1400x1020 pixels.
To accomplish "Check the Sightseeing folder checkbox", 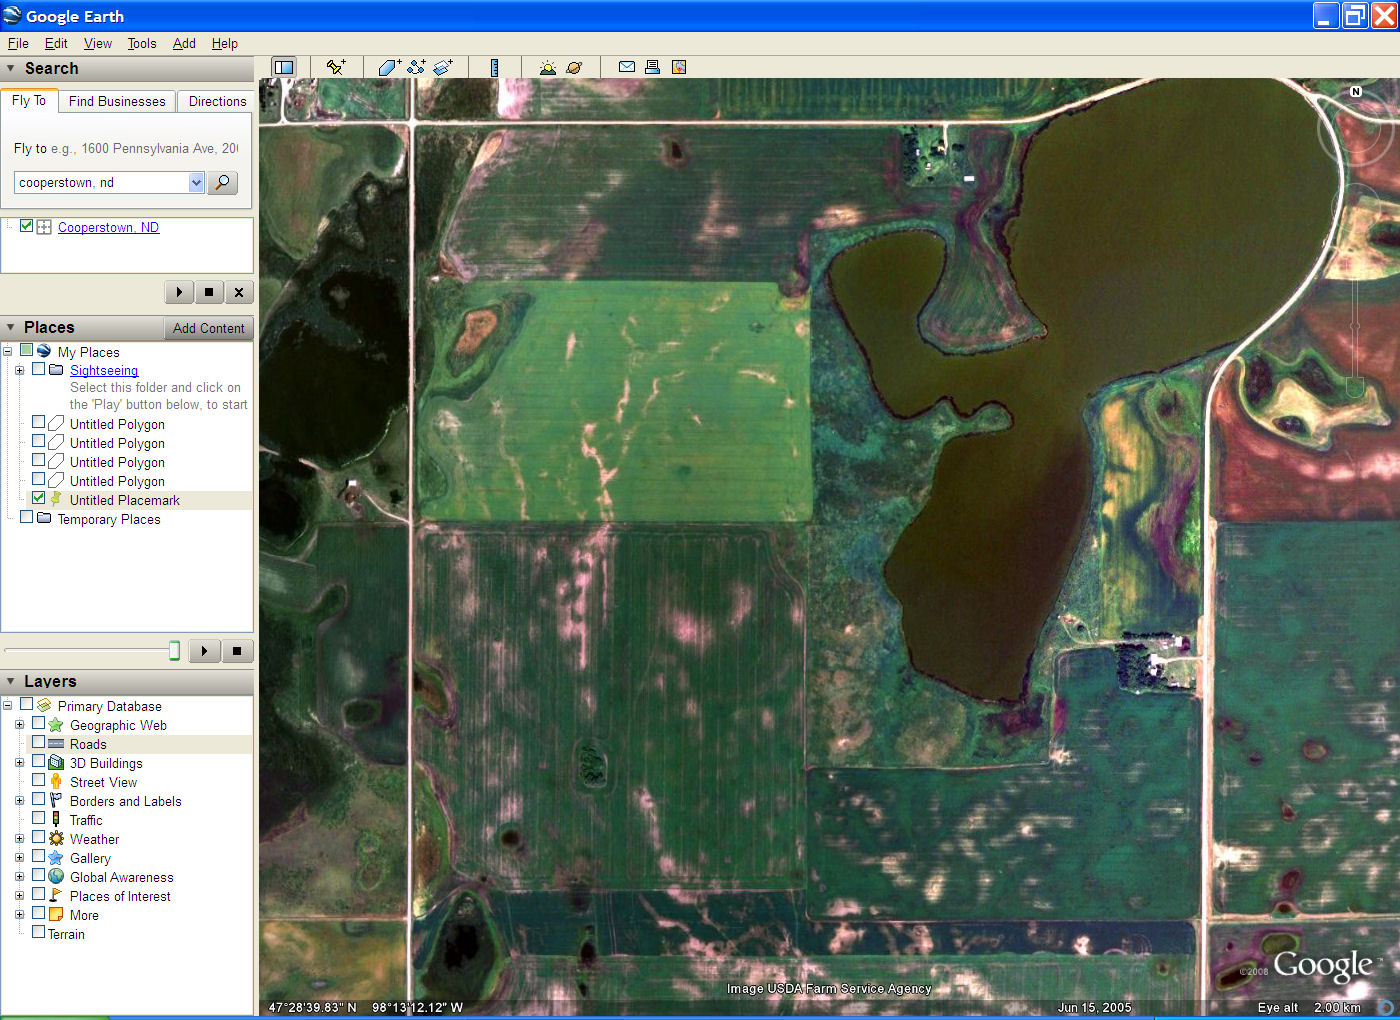I will point(38,369).
